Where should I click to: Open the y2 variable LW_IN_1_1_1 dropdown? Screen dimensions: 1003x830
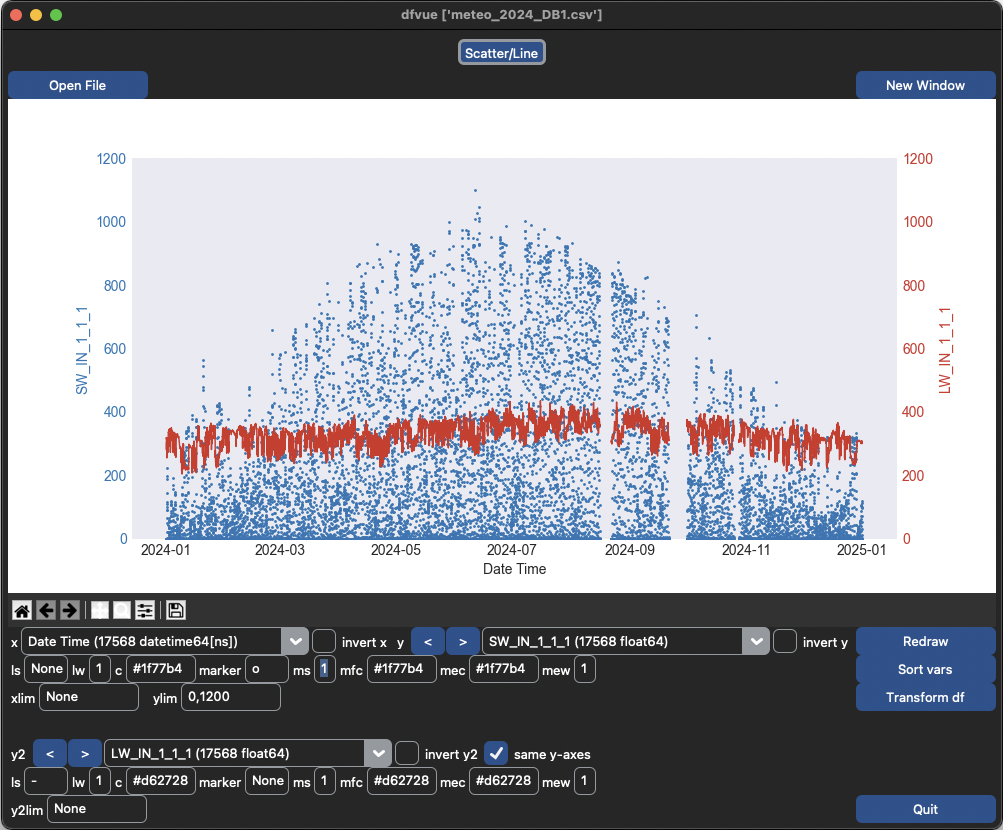coord(377,753)
